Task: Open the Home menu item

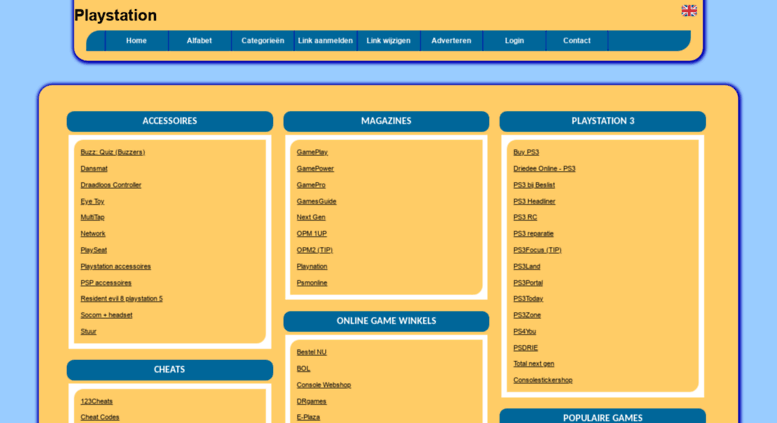Action: coord(136,41)
